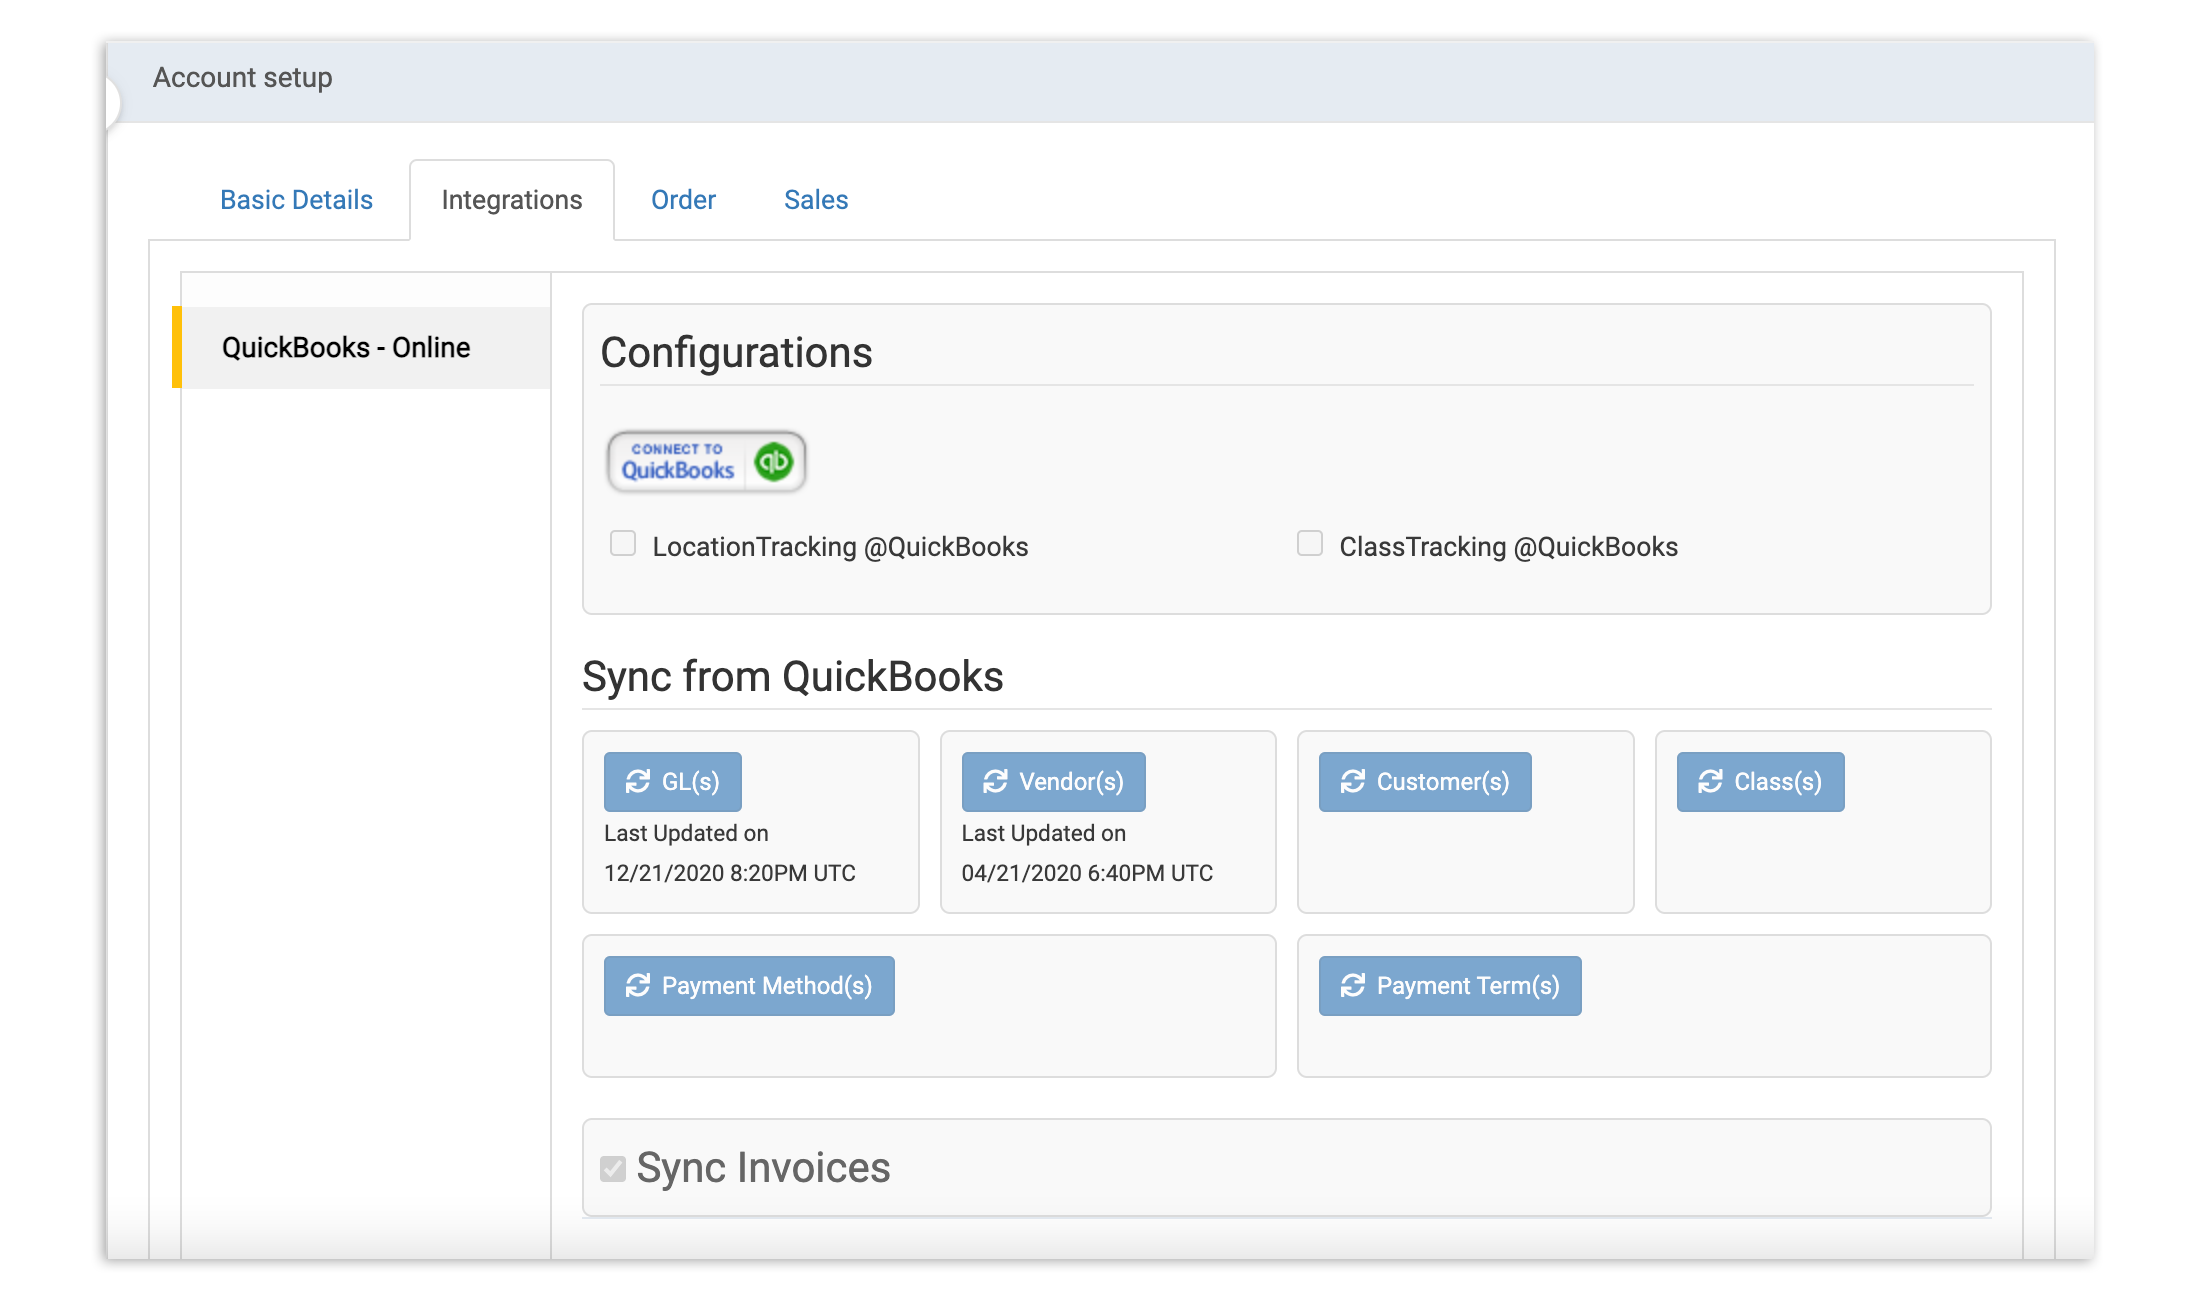Click the sync icon on Customer(s) button
The height and width of the screenshot is (1300, 2200).
[x=1353, y=782]
